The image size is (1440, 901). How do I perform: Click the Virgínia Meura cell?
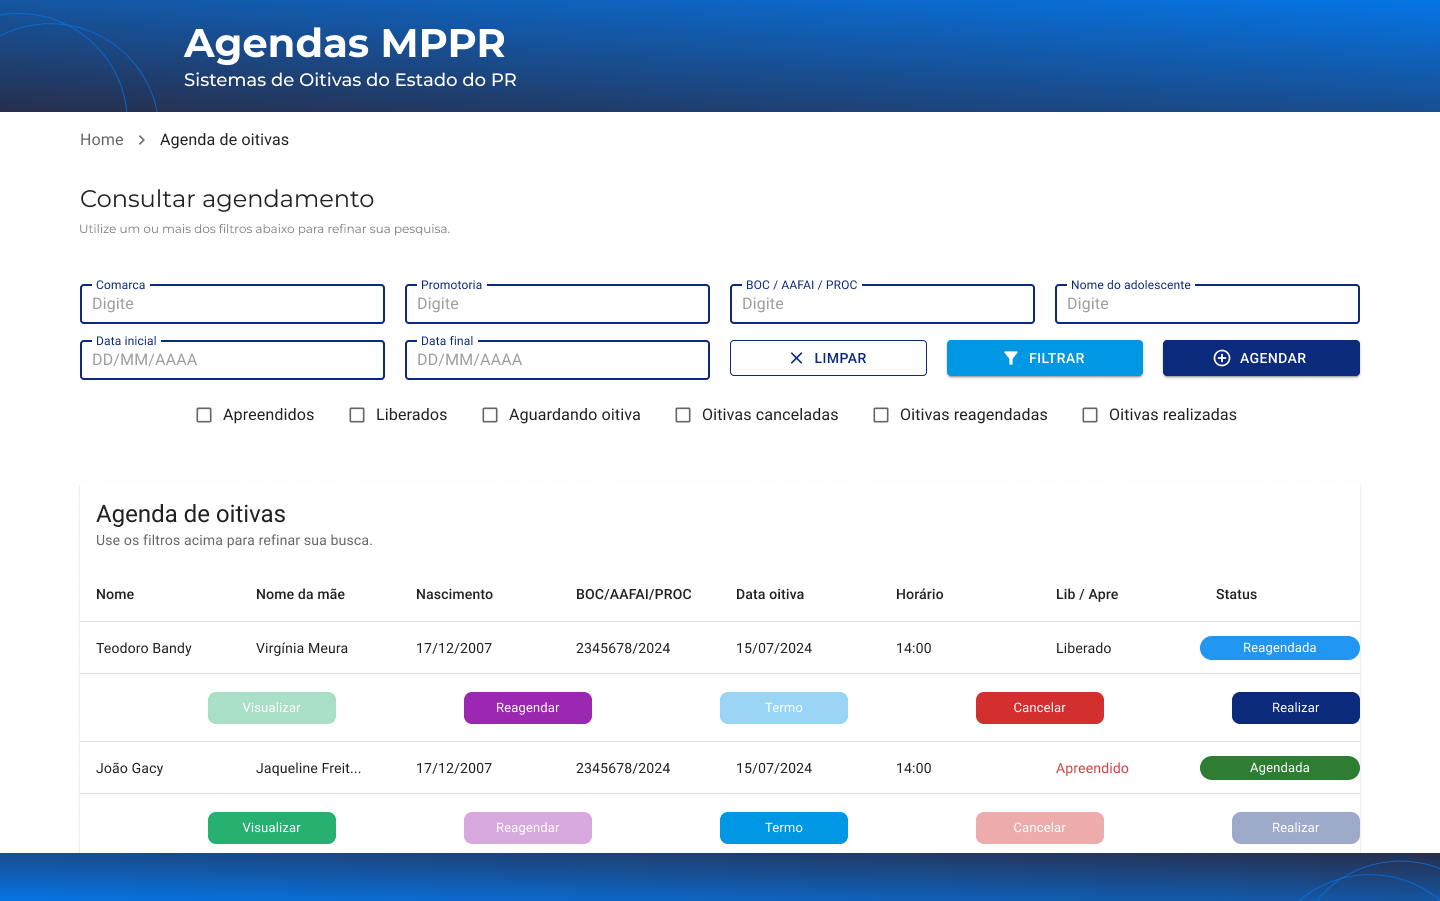pos(302,648)
